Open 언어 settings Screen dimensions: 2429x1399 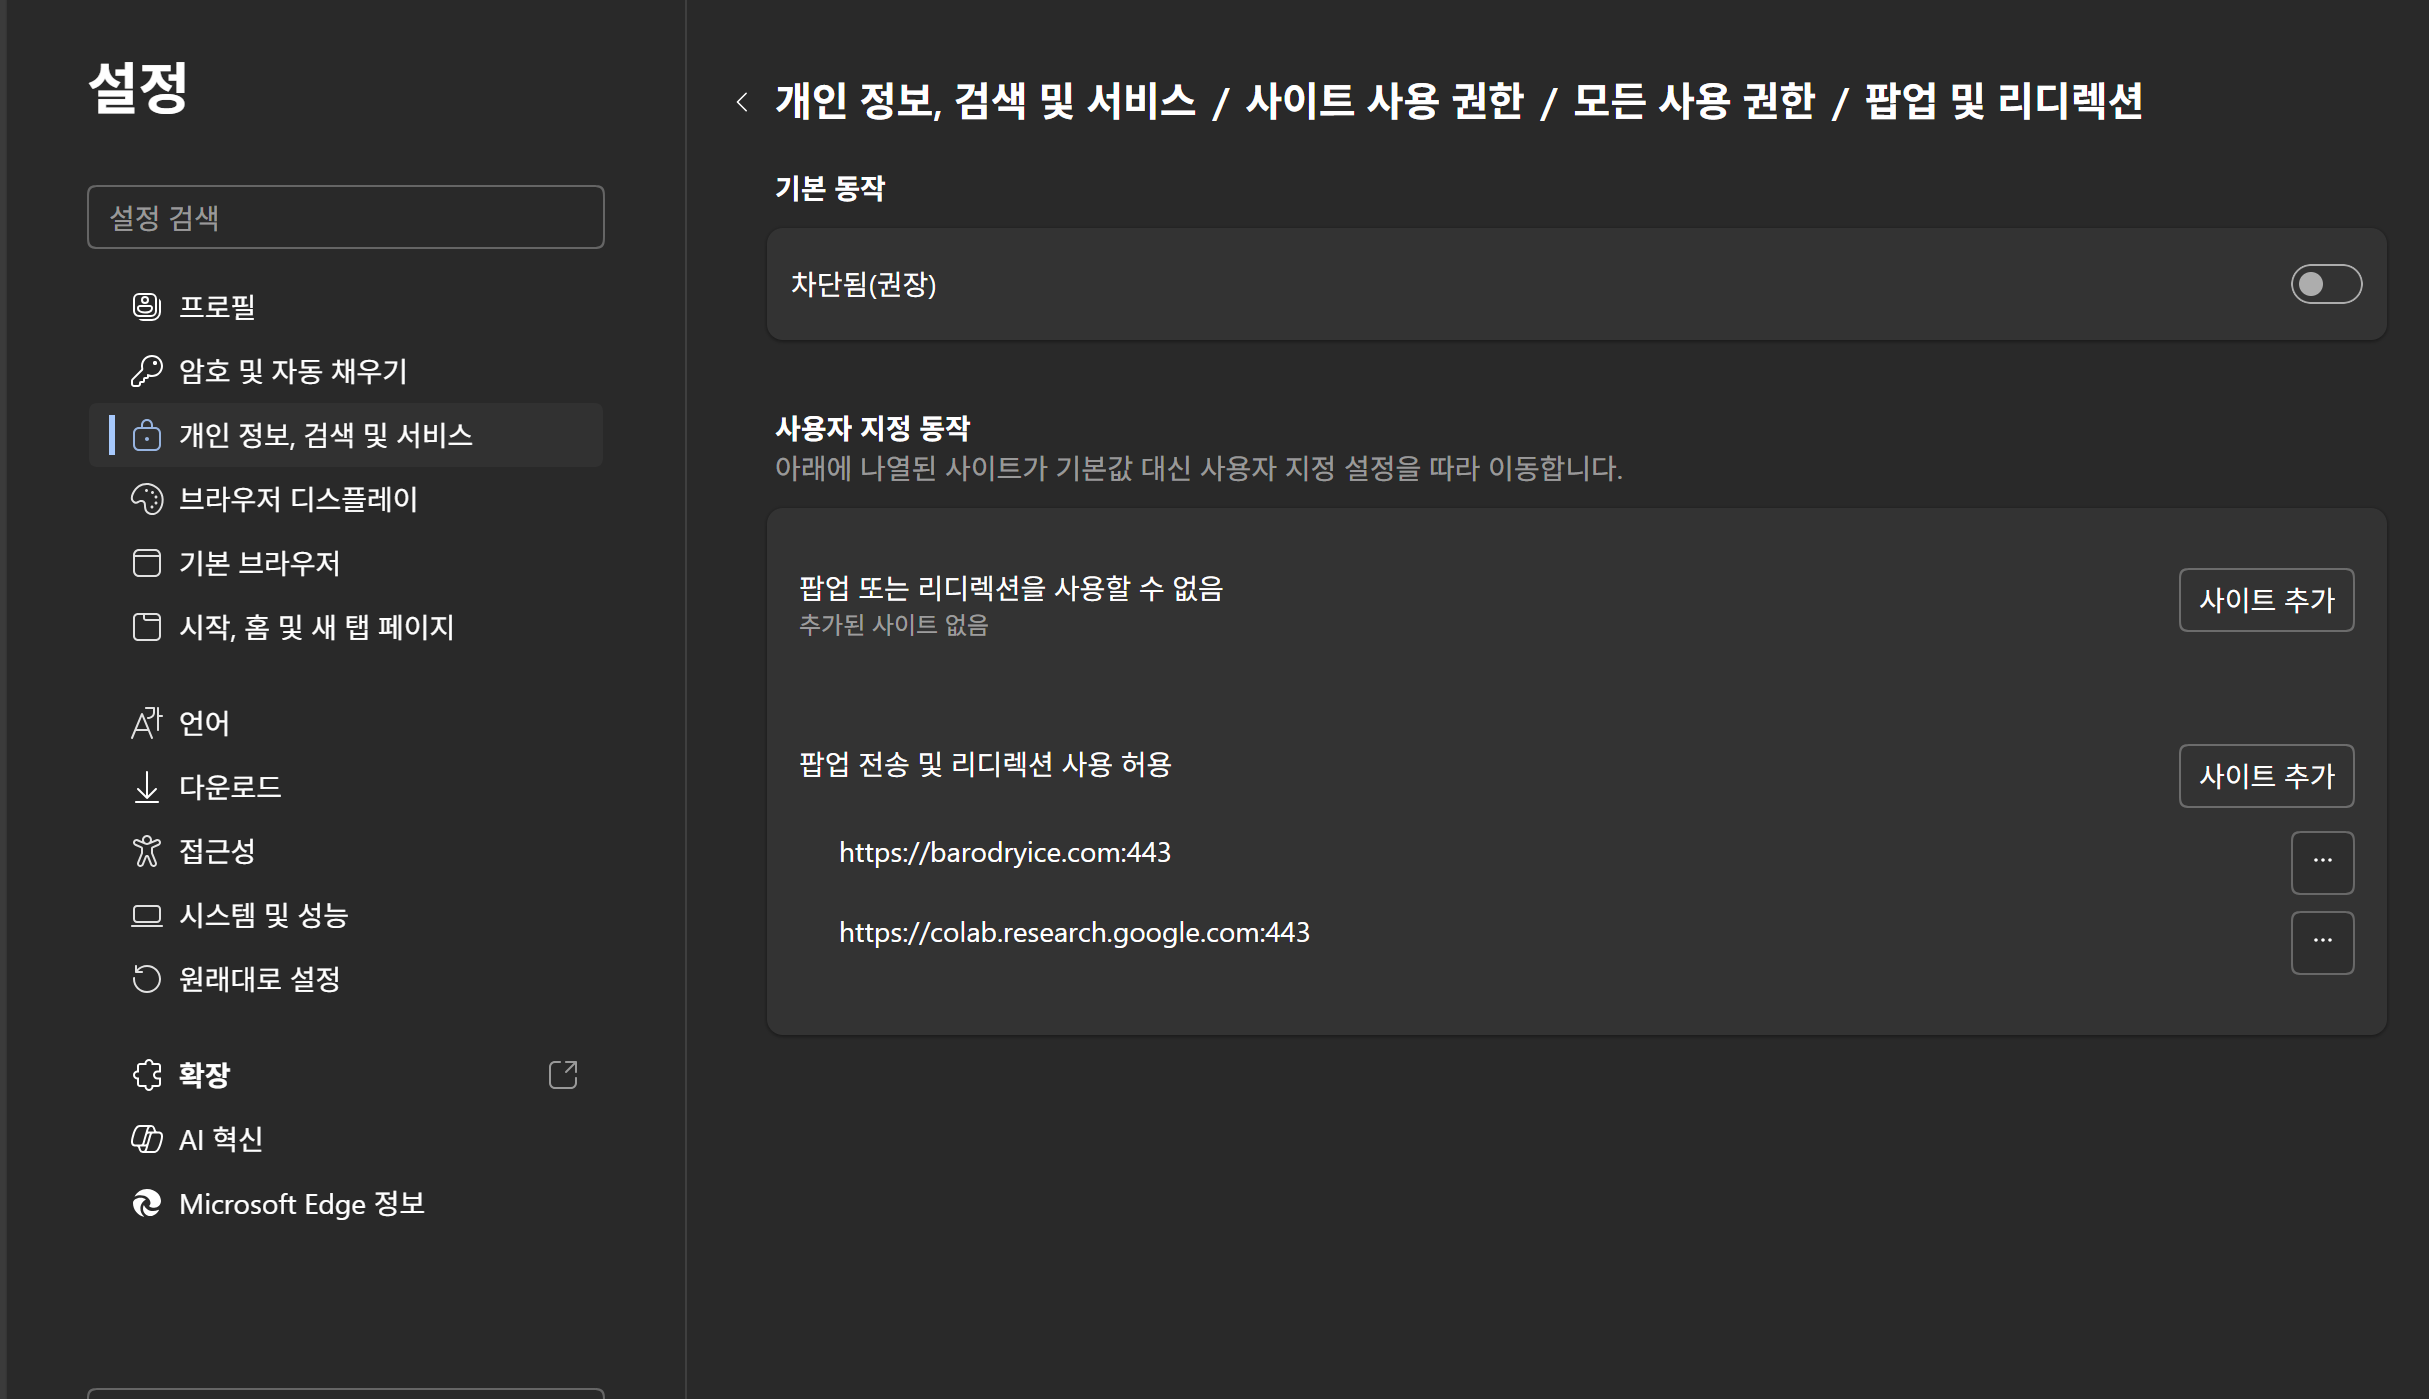pos(346,723)
